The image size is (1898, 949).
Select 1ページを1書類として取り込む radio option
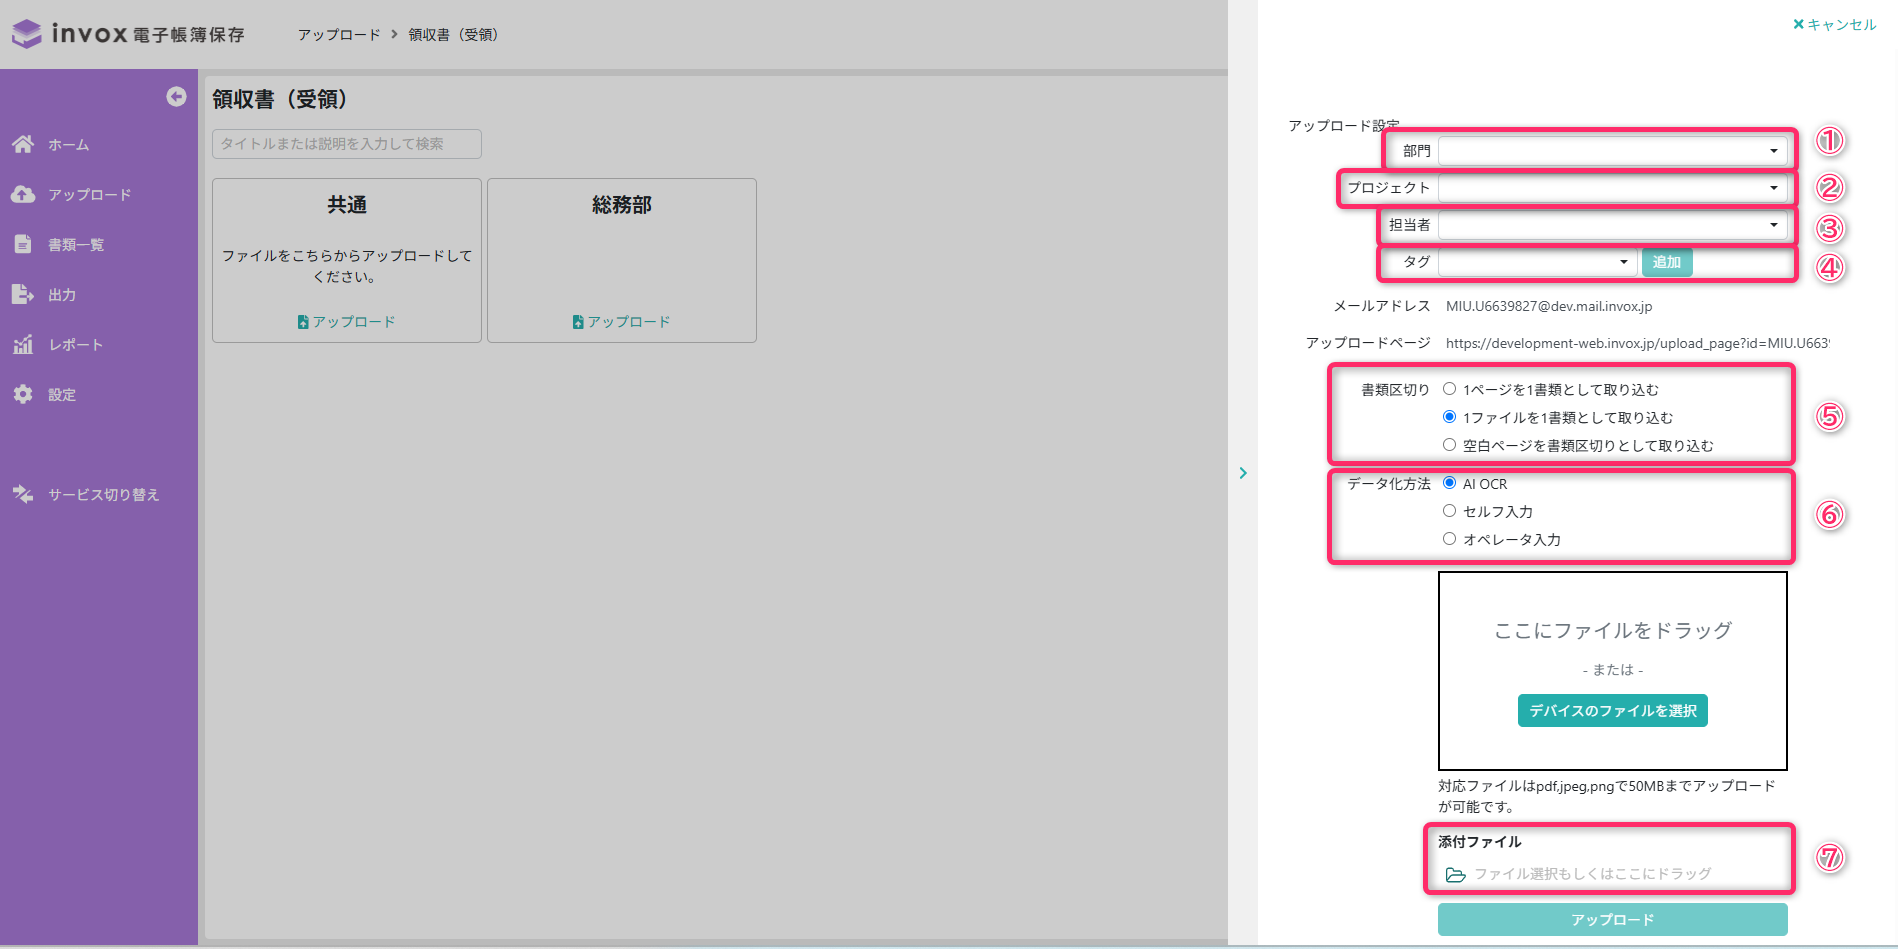(1449, 389)
